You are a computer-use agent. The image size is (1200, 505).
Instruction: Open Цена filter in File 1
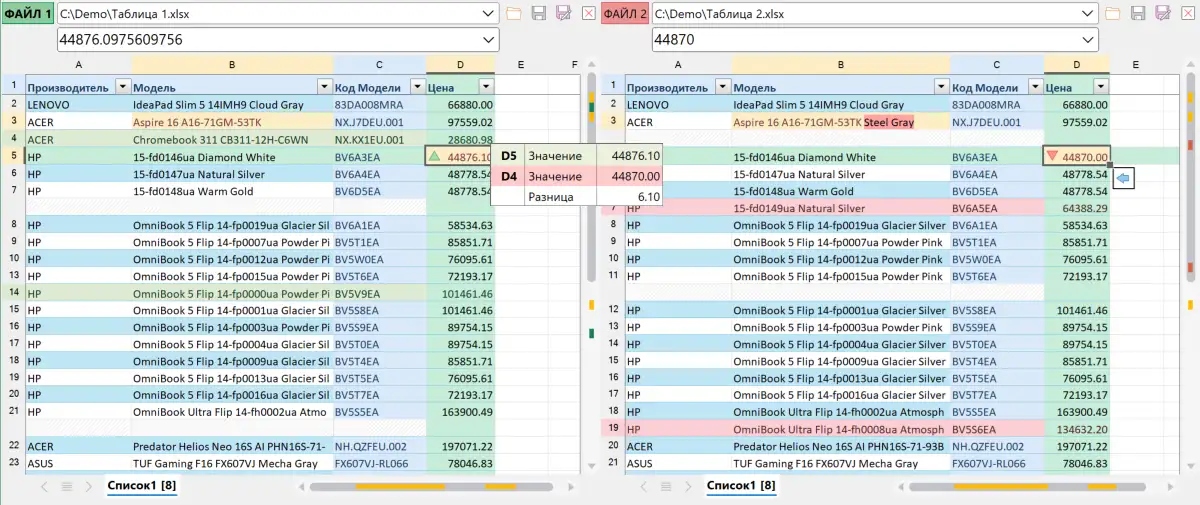[x=486, y=87]
